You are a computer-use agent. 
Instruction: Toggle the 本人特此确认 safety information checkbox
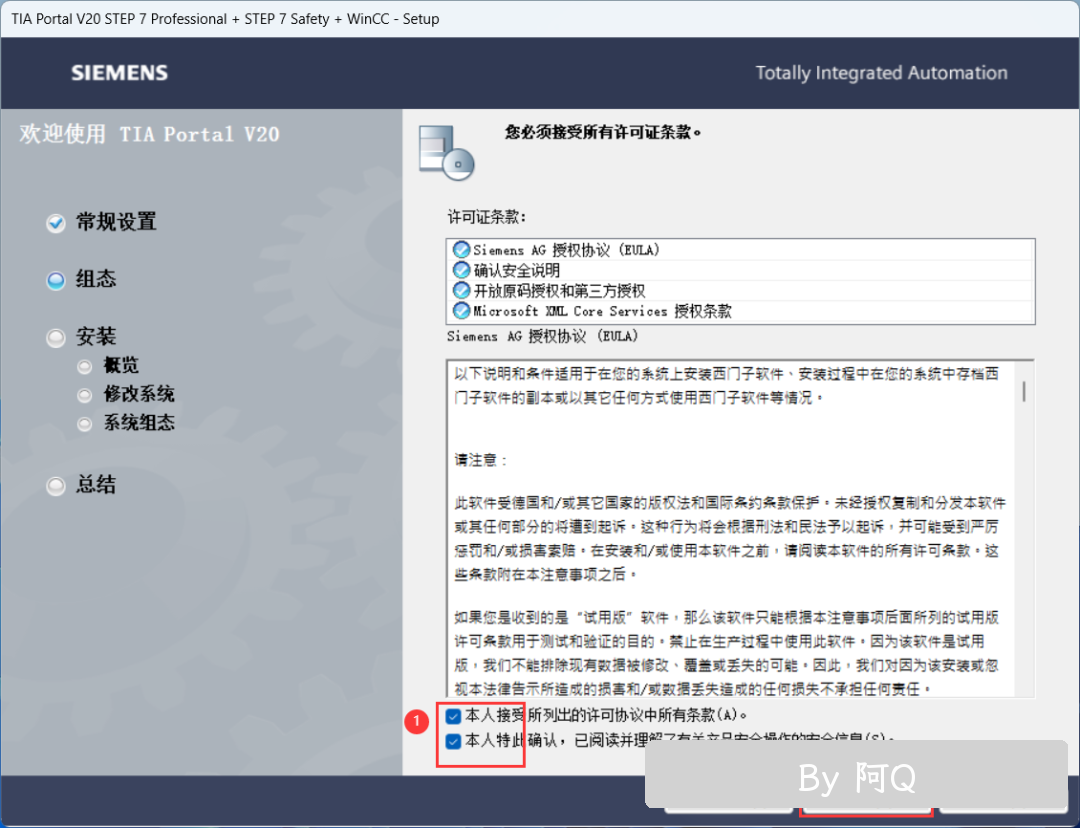453,741
